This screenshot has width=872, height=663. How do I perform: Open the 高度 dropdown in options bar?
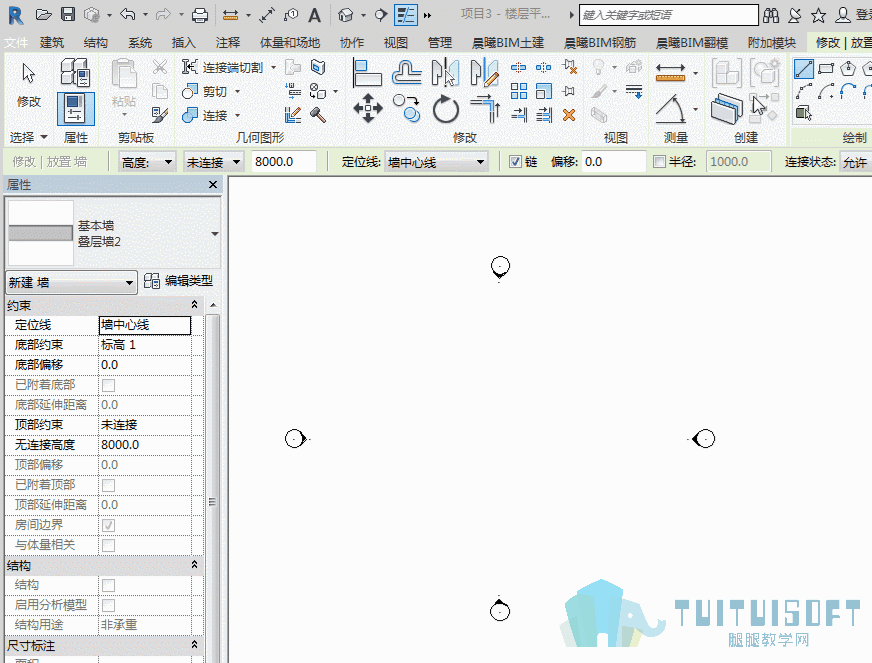(147, 162)
